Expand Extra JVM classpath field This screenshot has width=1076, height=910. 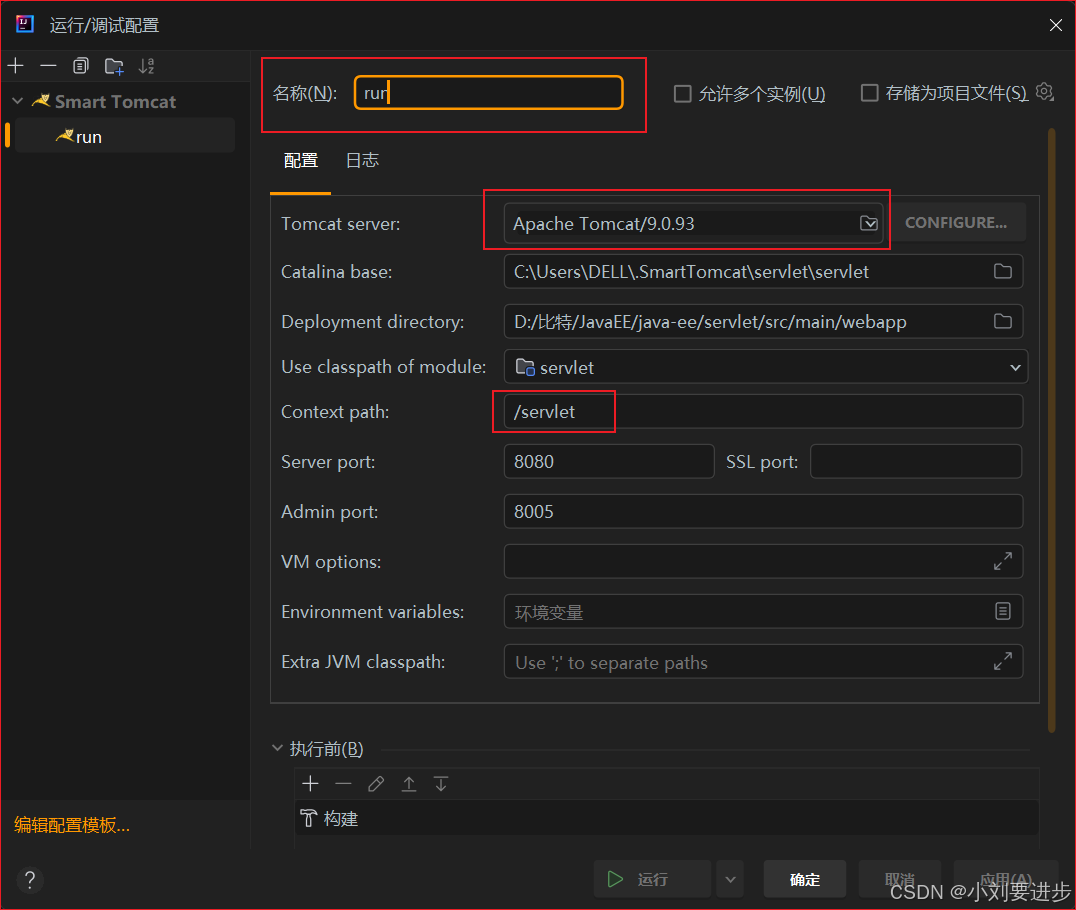pos(1003,661)
